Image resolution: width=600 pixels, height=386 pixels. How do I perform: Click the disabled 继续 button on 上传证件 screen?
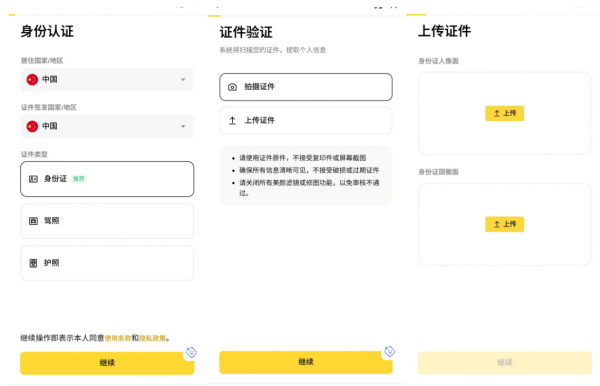(505, 363)
